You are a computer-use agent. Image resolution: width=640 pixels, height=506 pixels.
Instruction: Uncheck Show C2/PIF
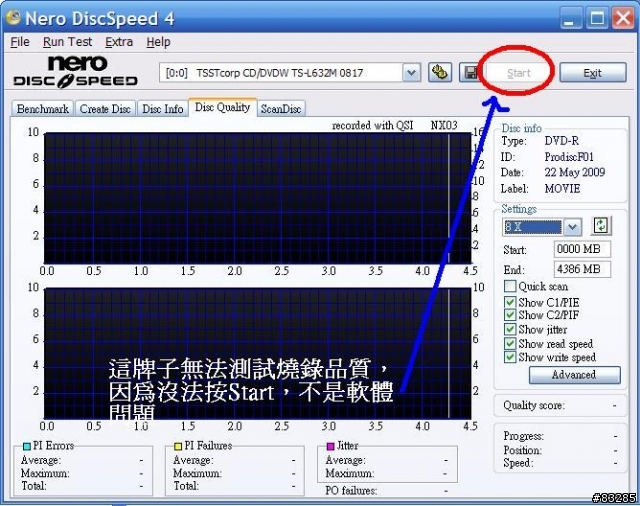510,315
